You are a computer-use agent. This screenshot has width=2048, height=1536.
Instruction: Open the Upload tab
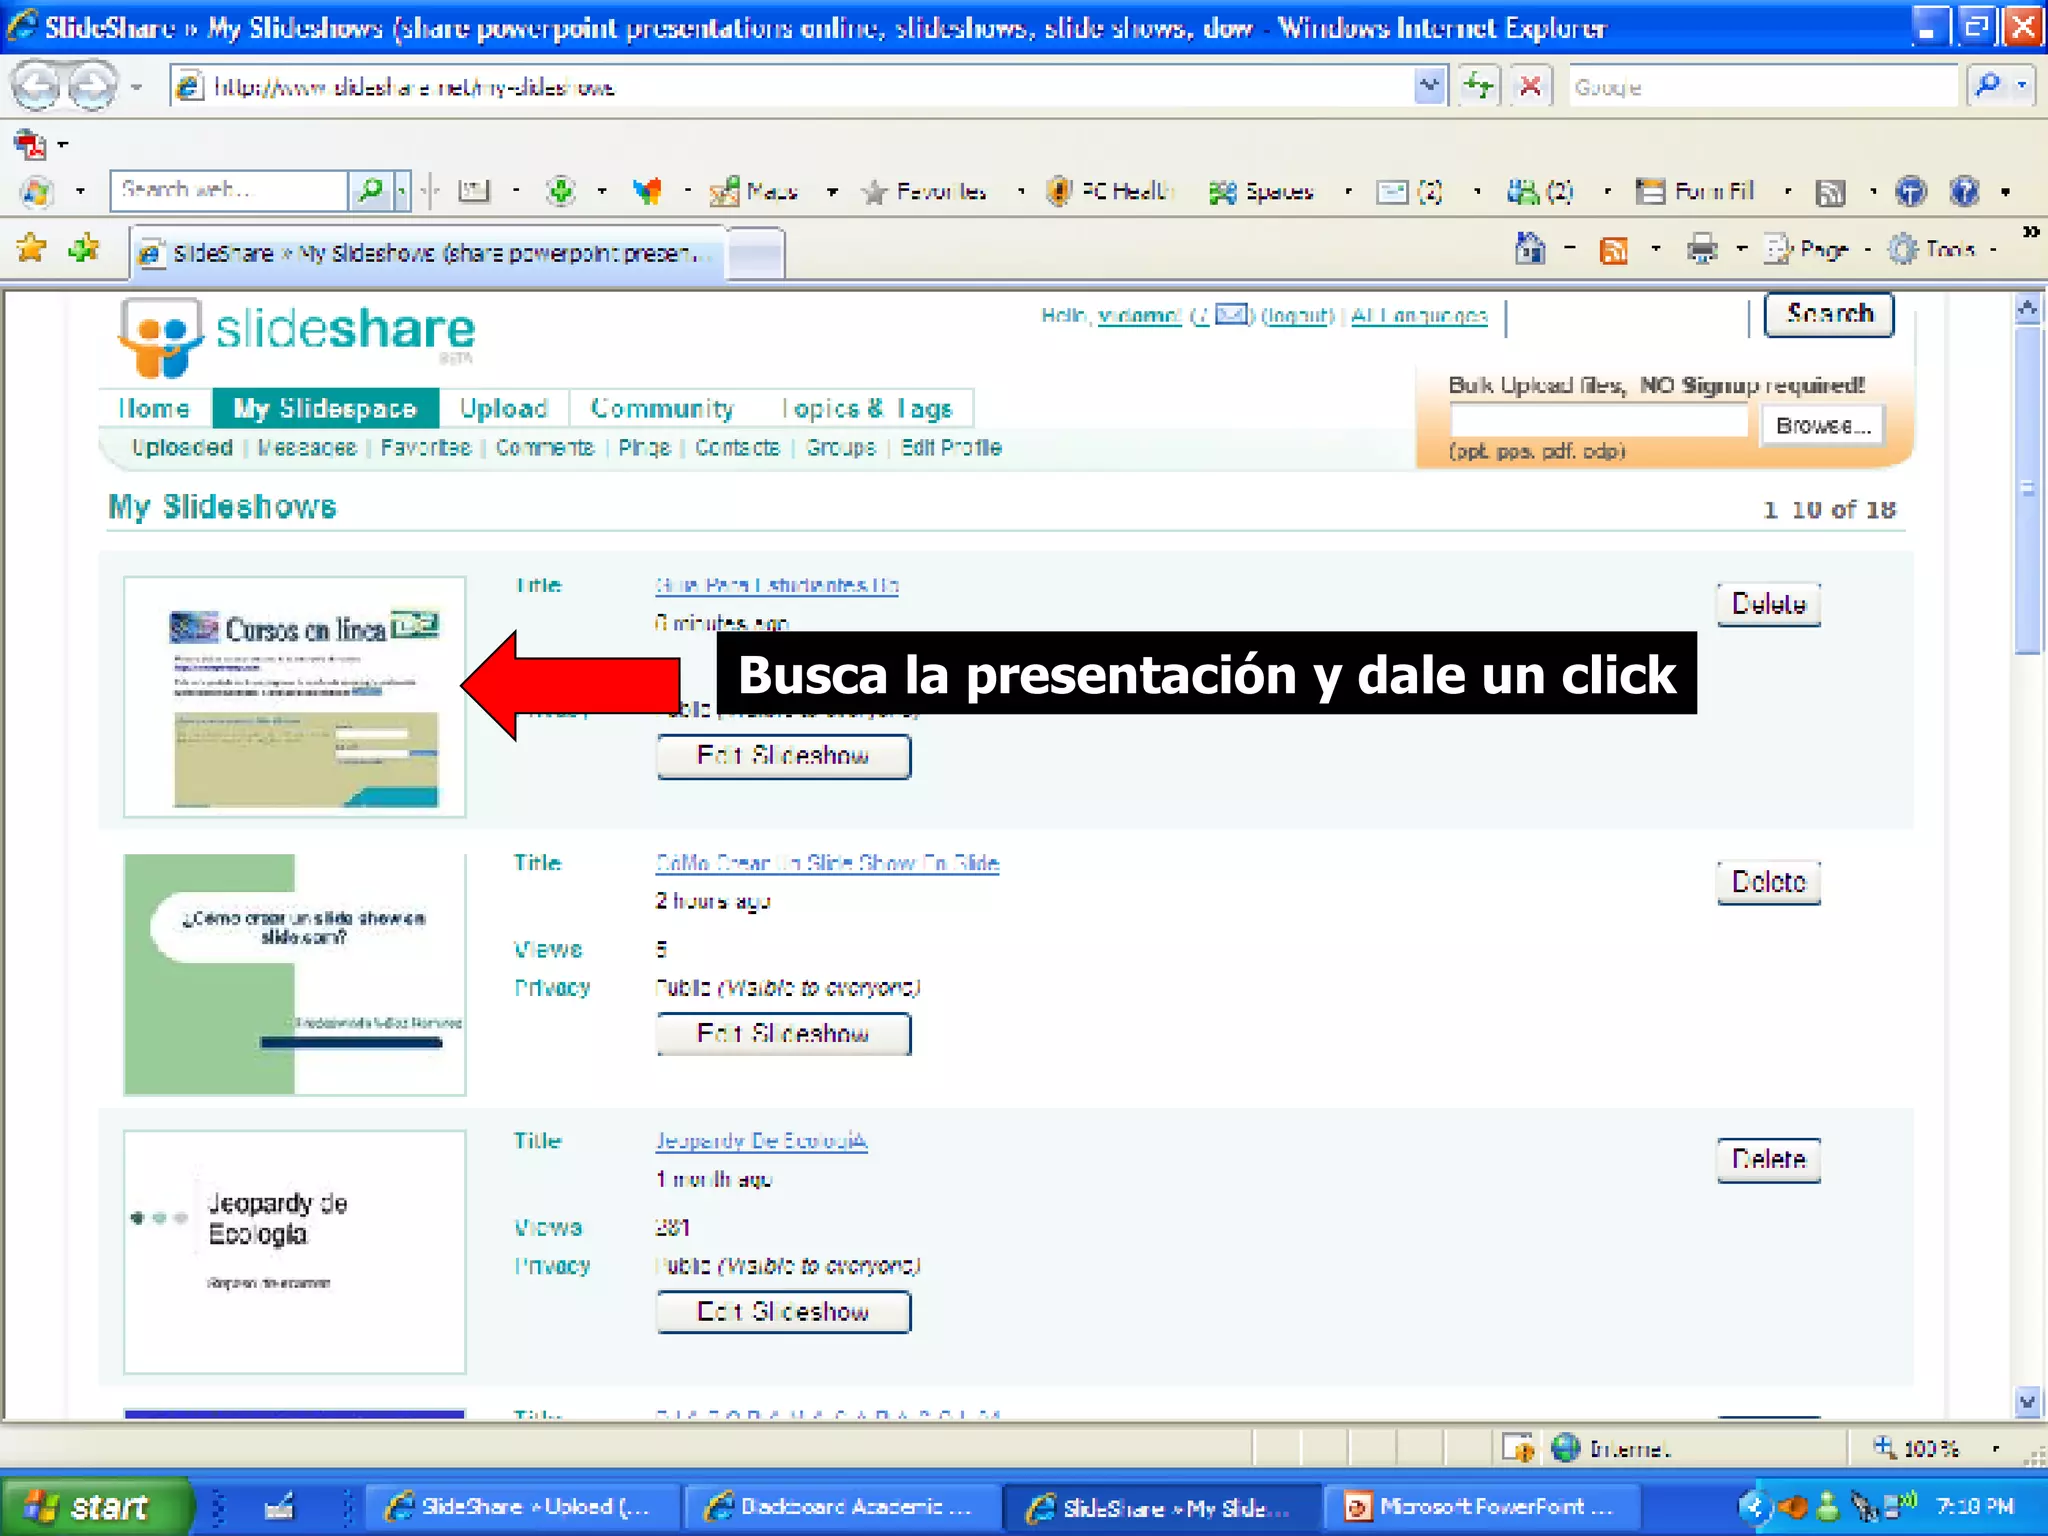(x=504, y=408)
